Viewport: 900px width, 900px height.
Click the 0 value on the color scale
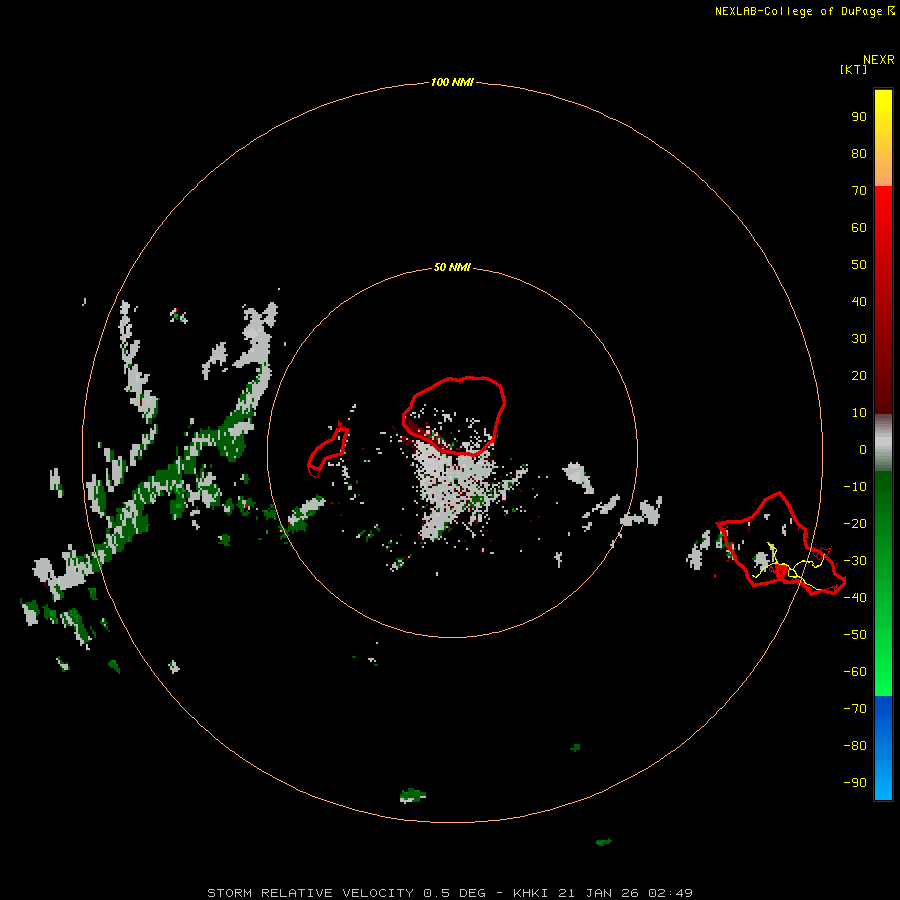click(x=863, y=450)
